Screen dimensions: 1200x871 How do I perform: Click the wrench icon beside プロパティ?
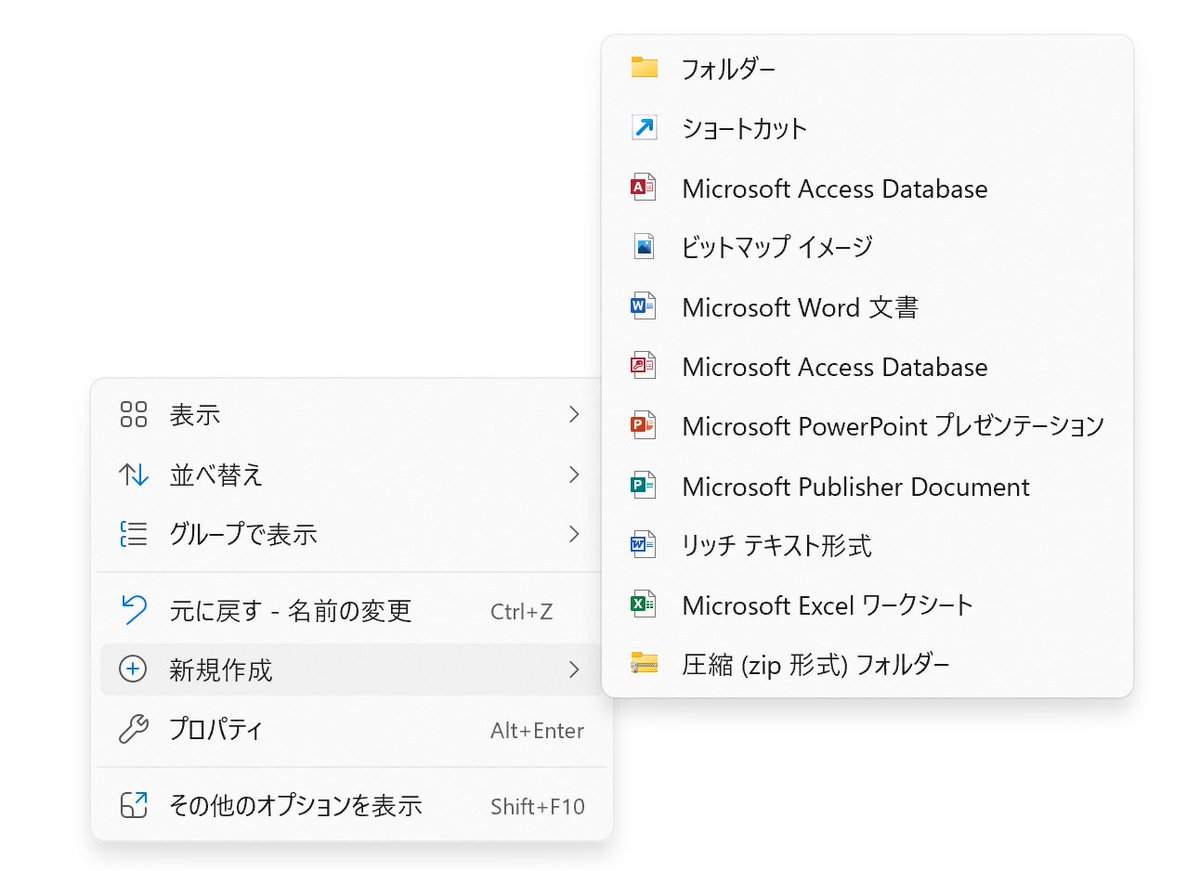coord(133,730)
